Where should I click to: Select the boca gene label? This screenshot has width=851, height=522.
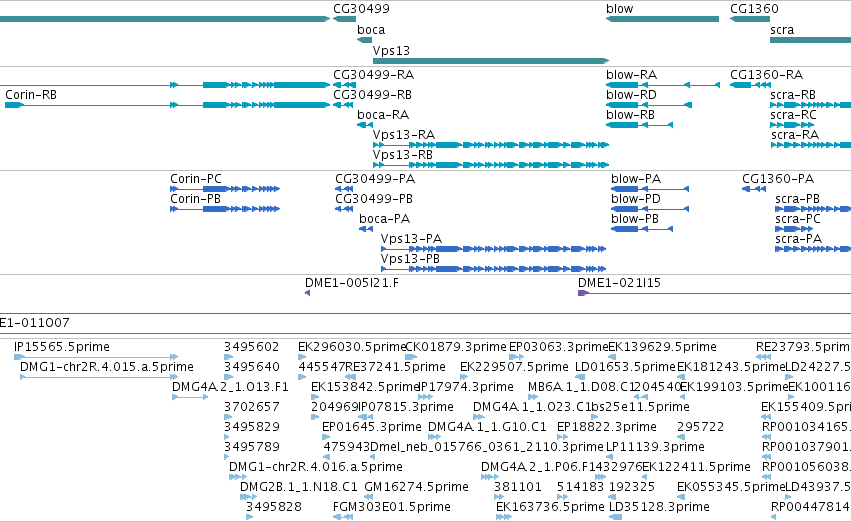(371, 30)
